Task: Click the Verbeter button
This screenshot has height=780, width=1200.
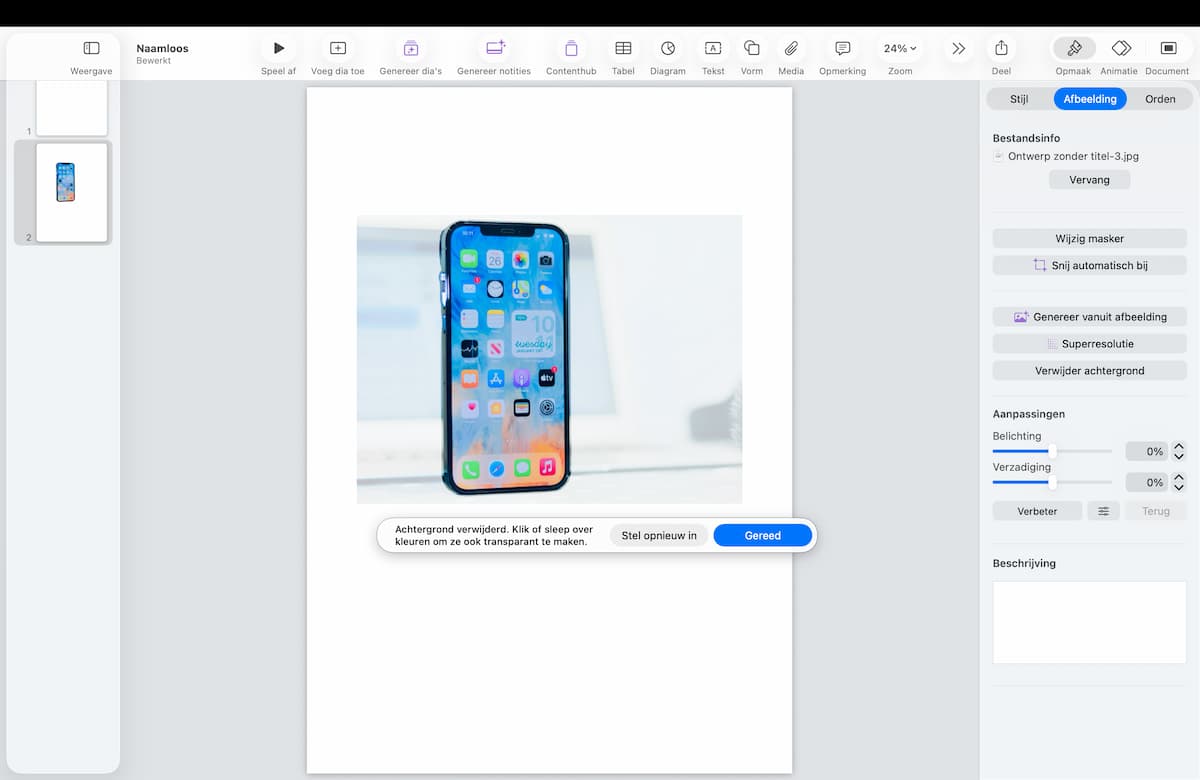Action: (1038, 511)
